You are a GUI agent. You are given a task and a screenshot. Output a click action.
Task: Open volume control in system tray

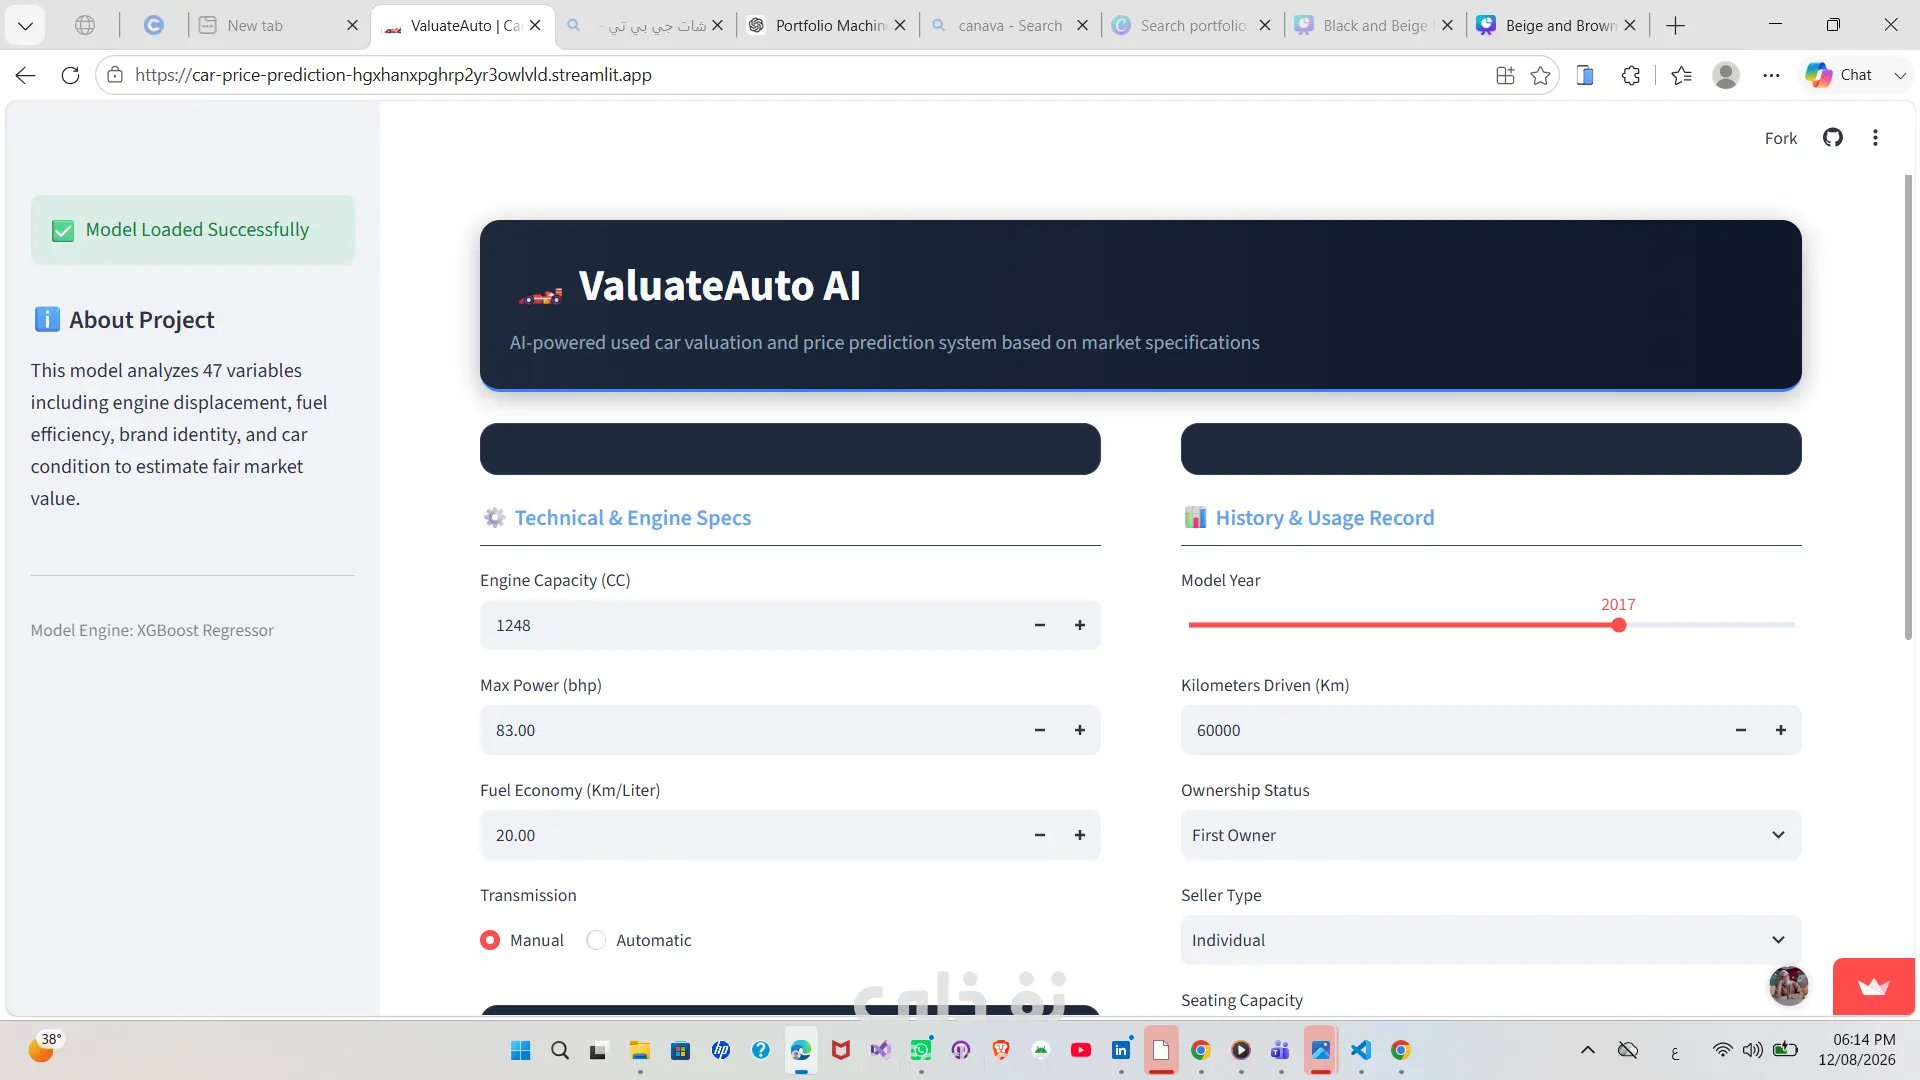tap(1753, 1050)
